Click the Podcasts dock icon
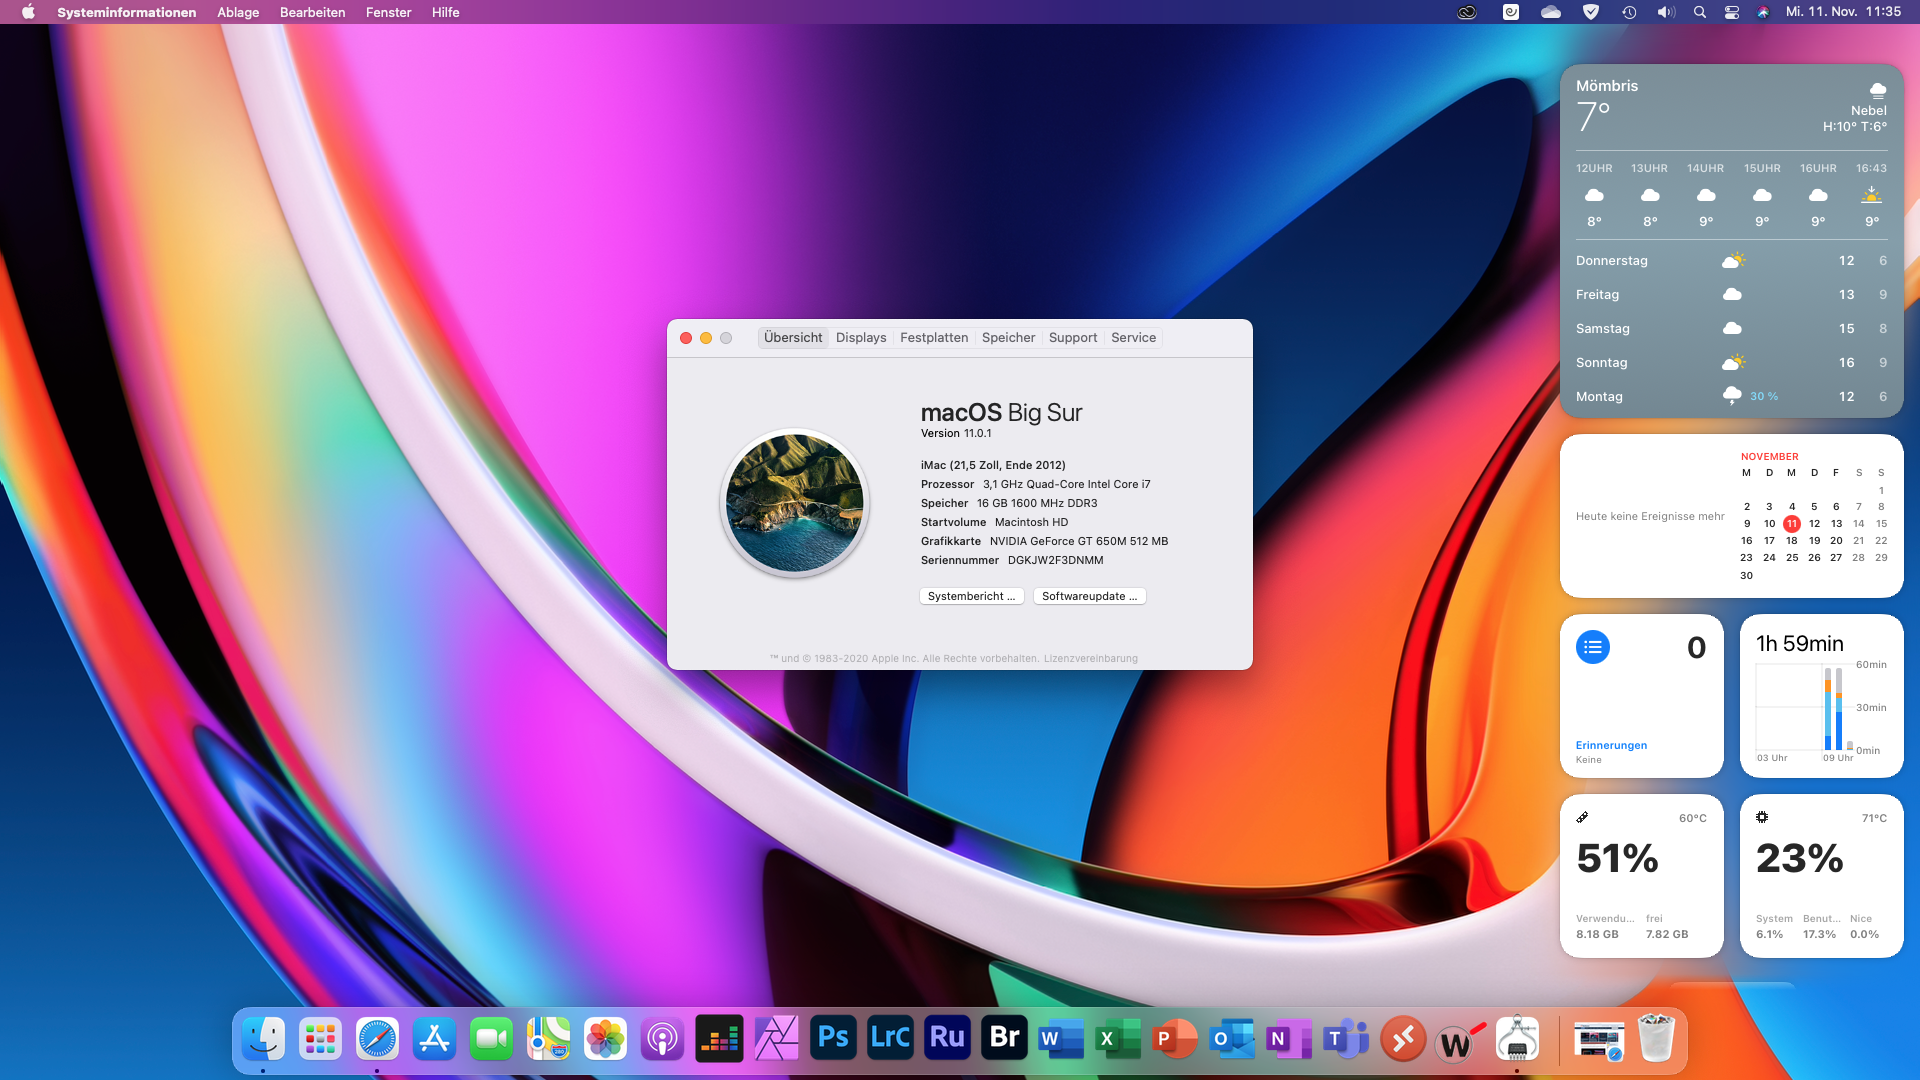Viewport: 1920px width, 1080px height. 662,1038
